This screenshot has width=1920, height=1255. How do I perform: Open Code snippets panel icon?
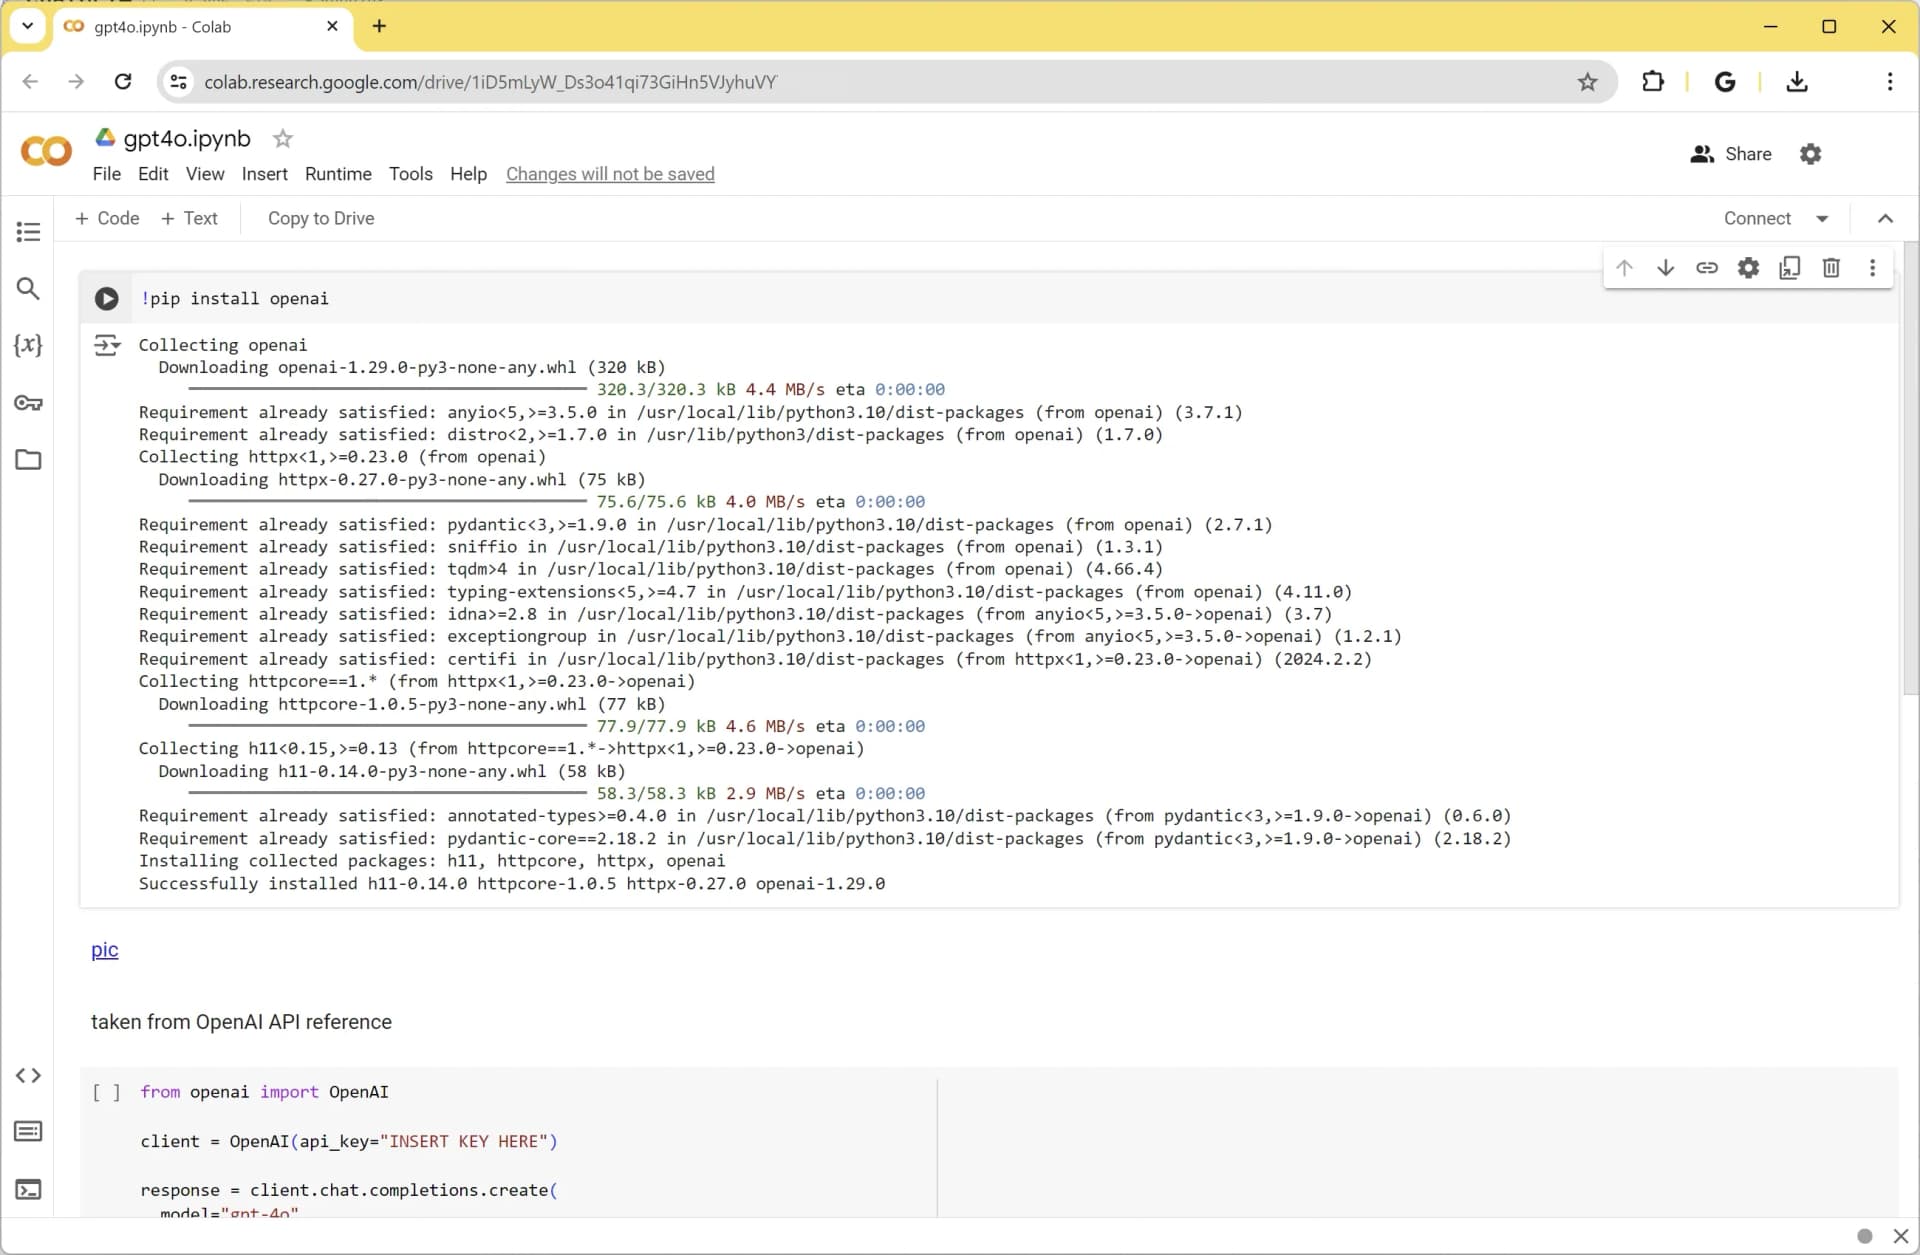click(28, 1076)
